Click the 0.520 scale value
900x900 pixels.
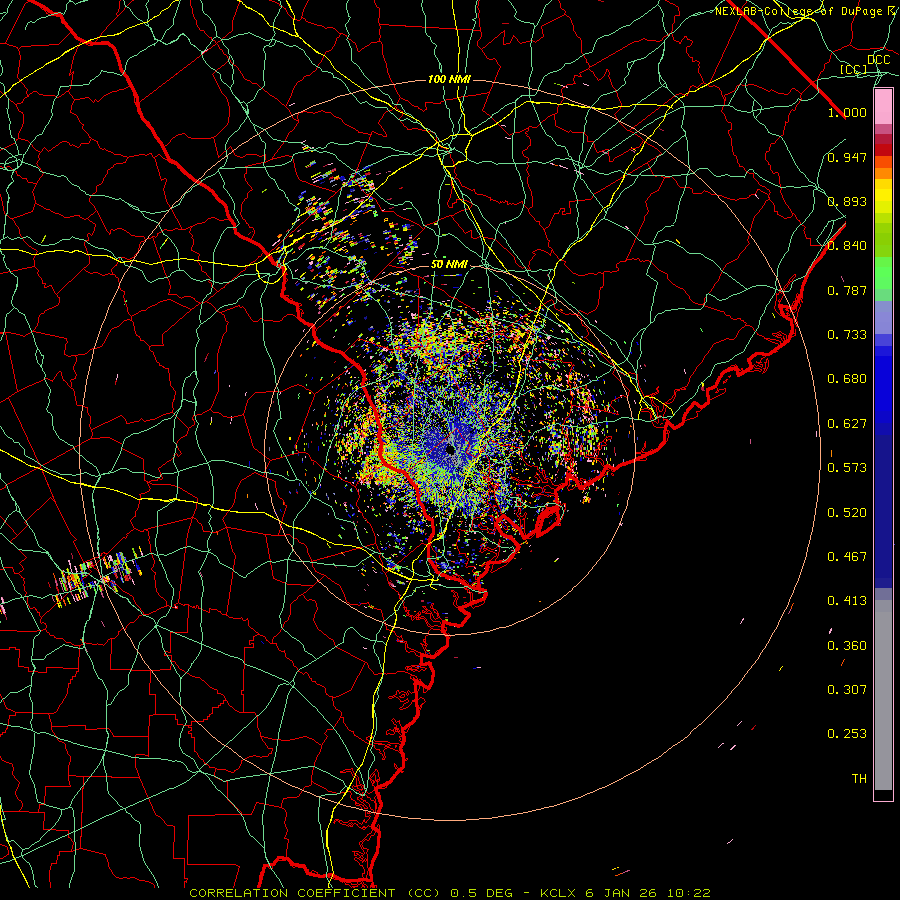click(847, 513)
